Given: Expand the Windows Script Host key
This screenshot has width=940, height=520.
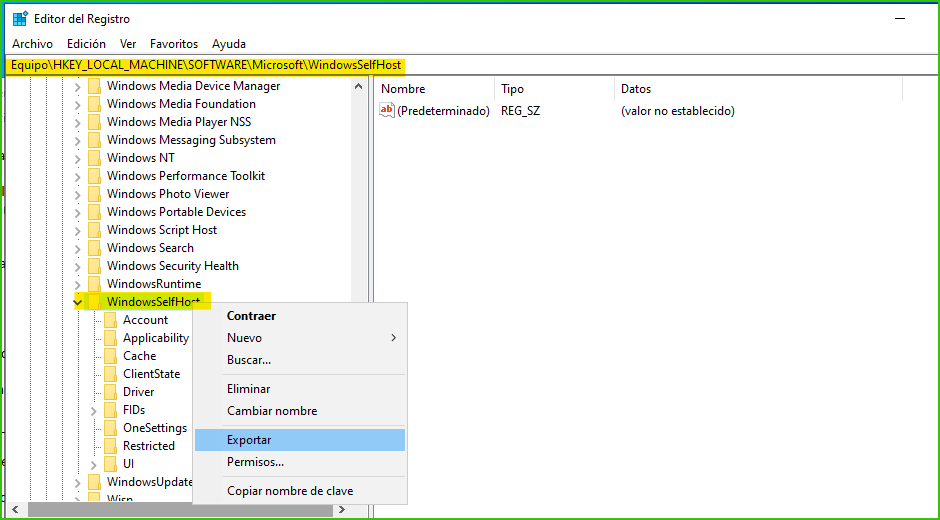Looking at the screenshot, I should click(x=78, y=230).
